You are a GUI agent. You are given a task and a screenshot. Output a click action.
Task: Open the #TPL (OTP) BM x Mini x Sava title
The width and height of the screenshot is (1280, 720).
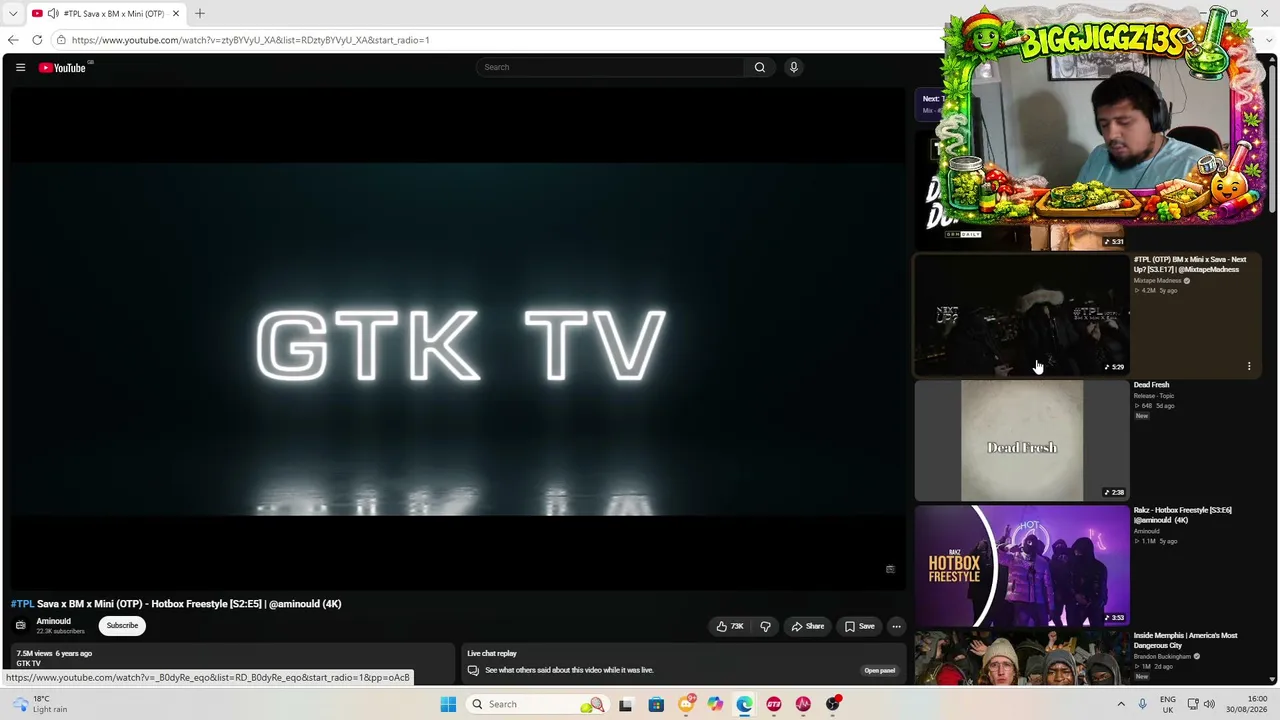tap(1190, 264)
